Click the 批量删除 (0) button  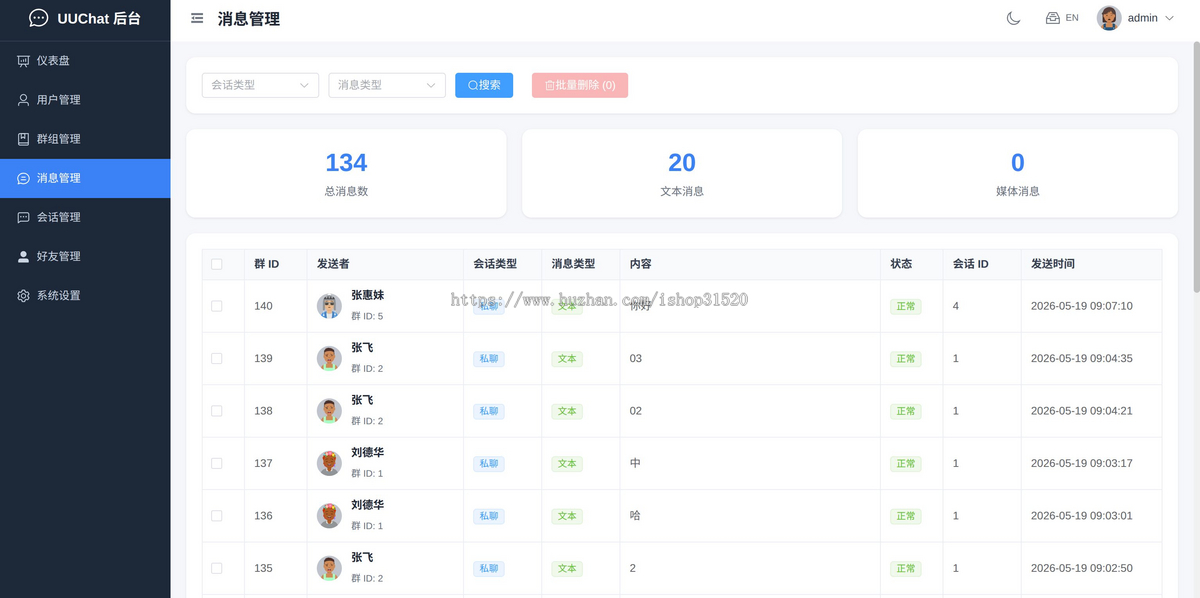pyautogui.click(x=580, y=85)
